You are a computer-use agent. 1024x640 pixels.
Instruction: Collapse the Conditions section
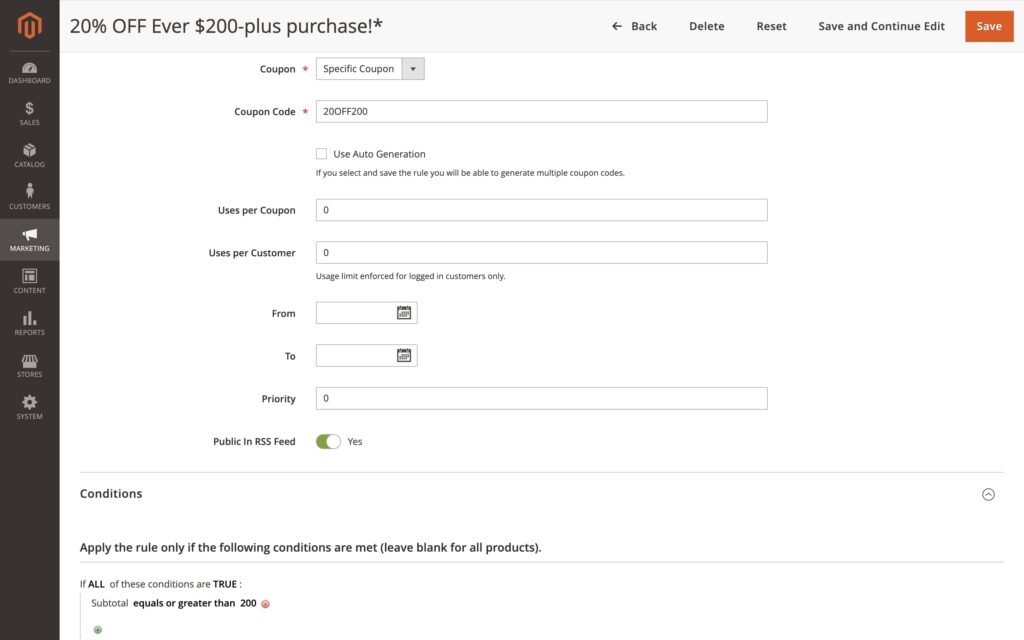click(x=988, y=494)
